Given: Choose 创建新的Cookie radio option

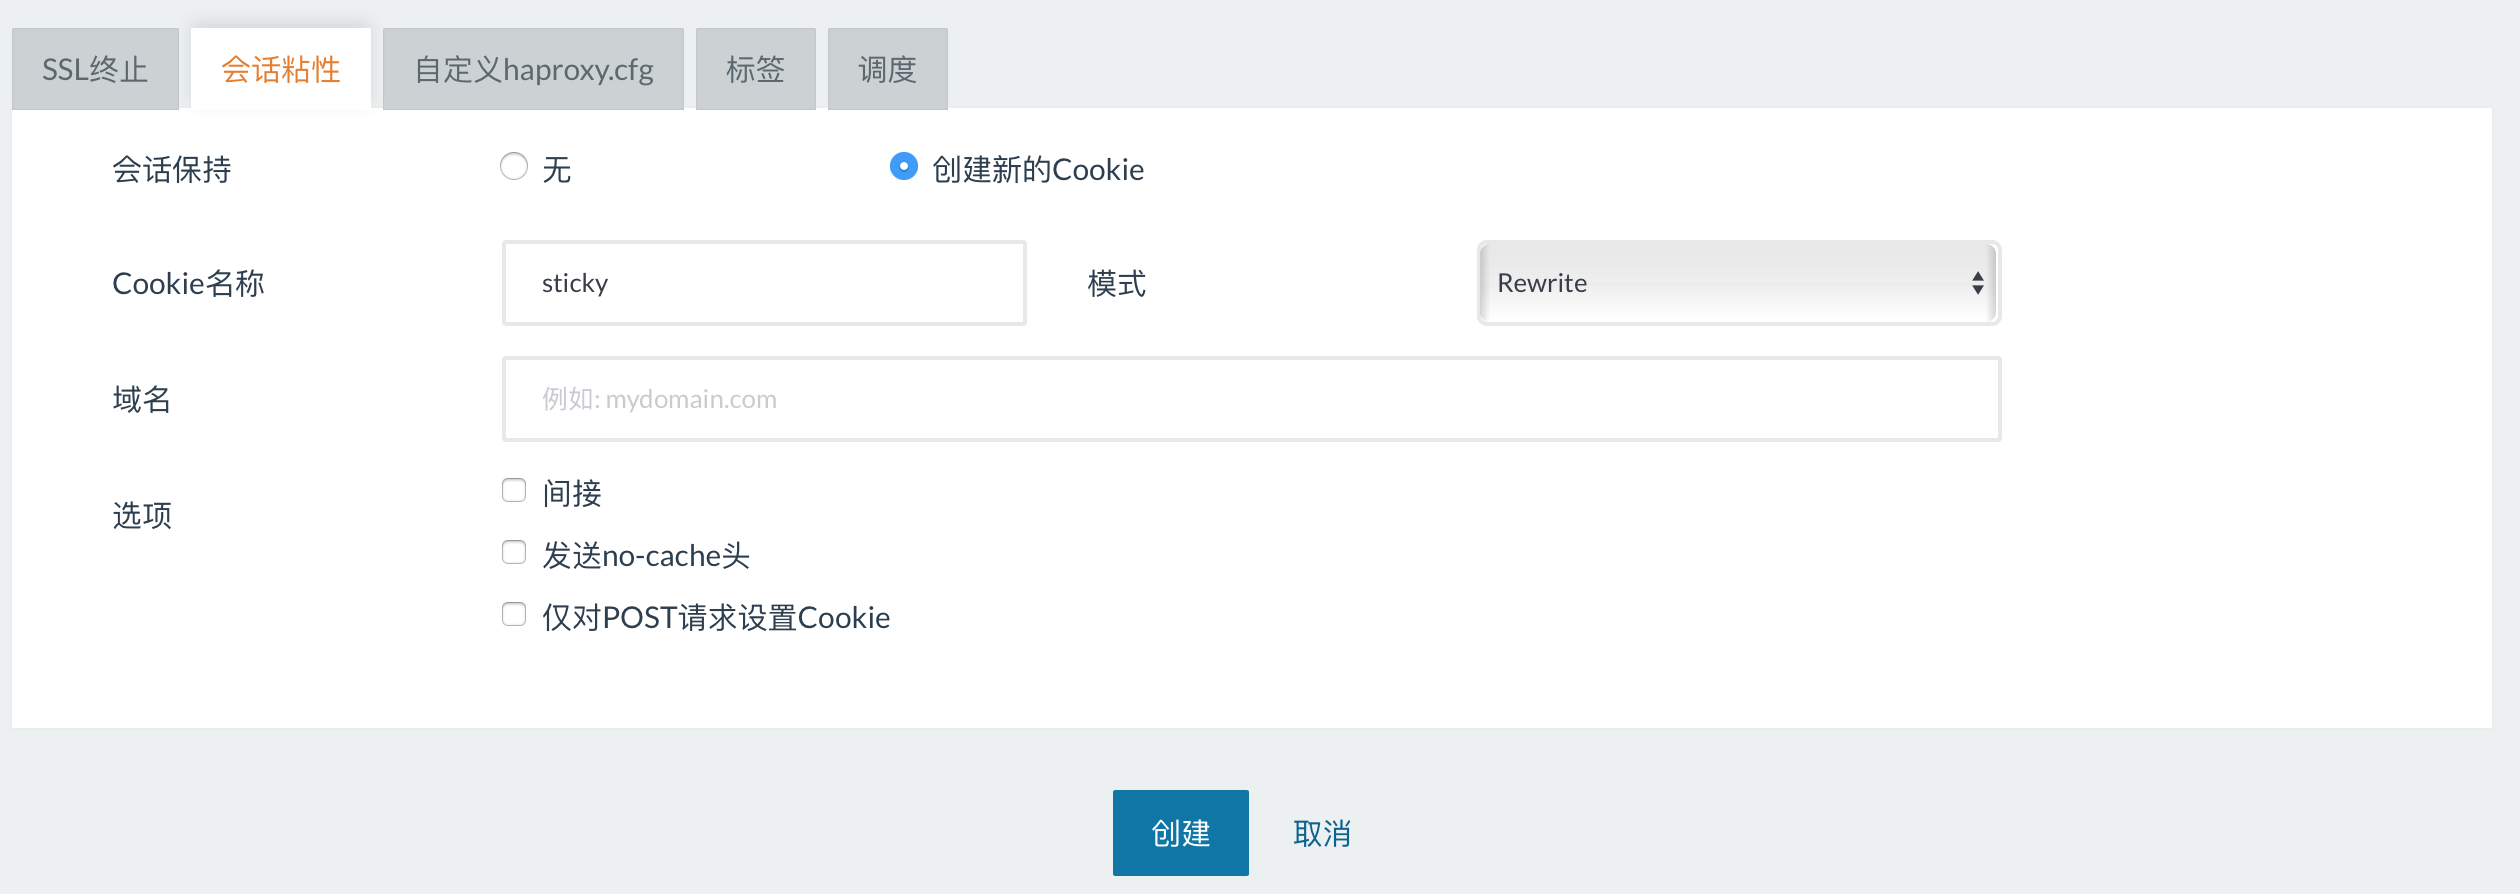Looking at the screenshot, I should 904,166.
